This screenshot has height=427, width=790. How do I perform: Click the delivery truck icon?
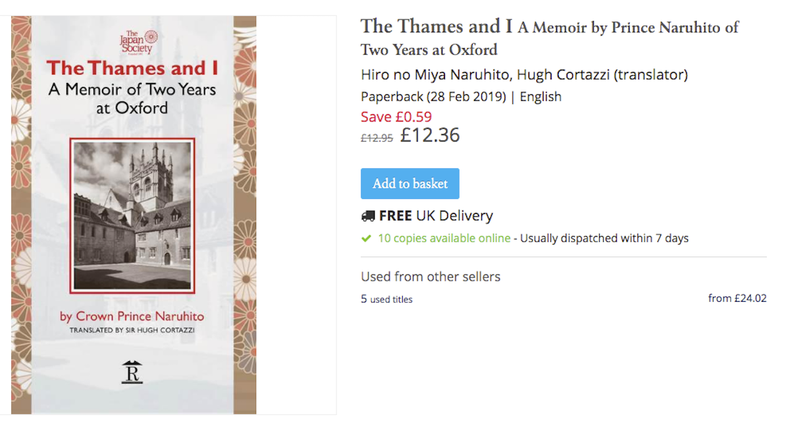[x=368, y=216]
